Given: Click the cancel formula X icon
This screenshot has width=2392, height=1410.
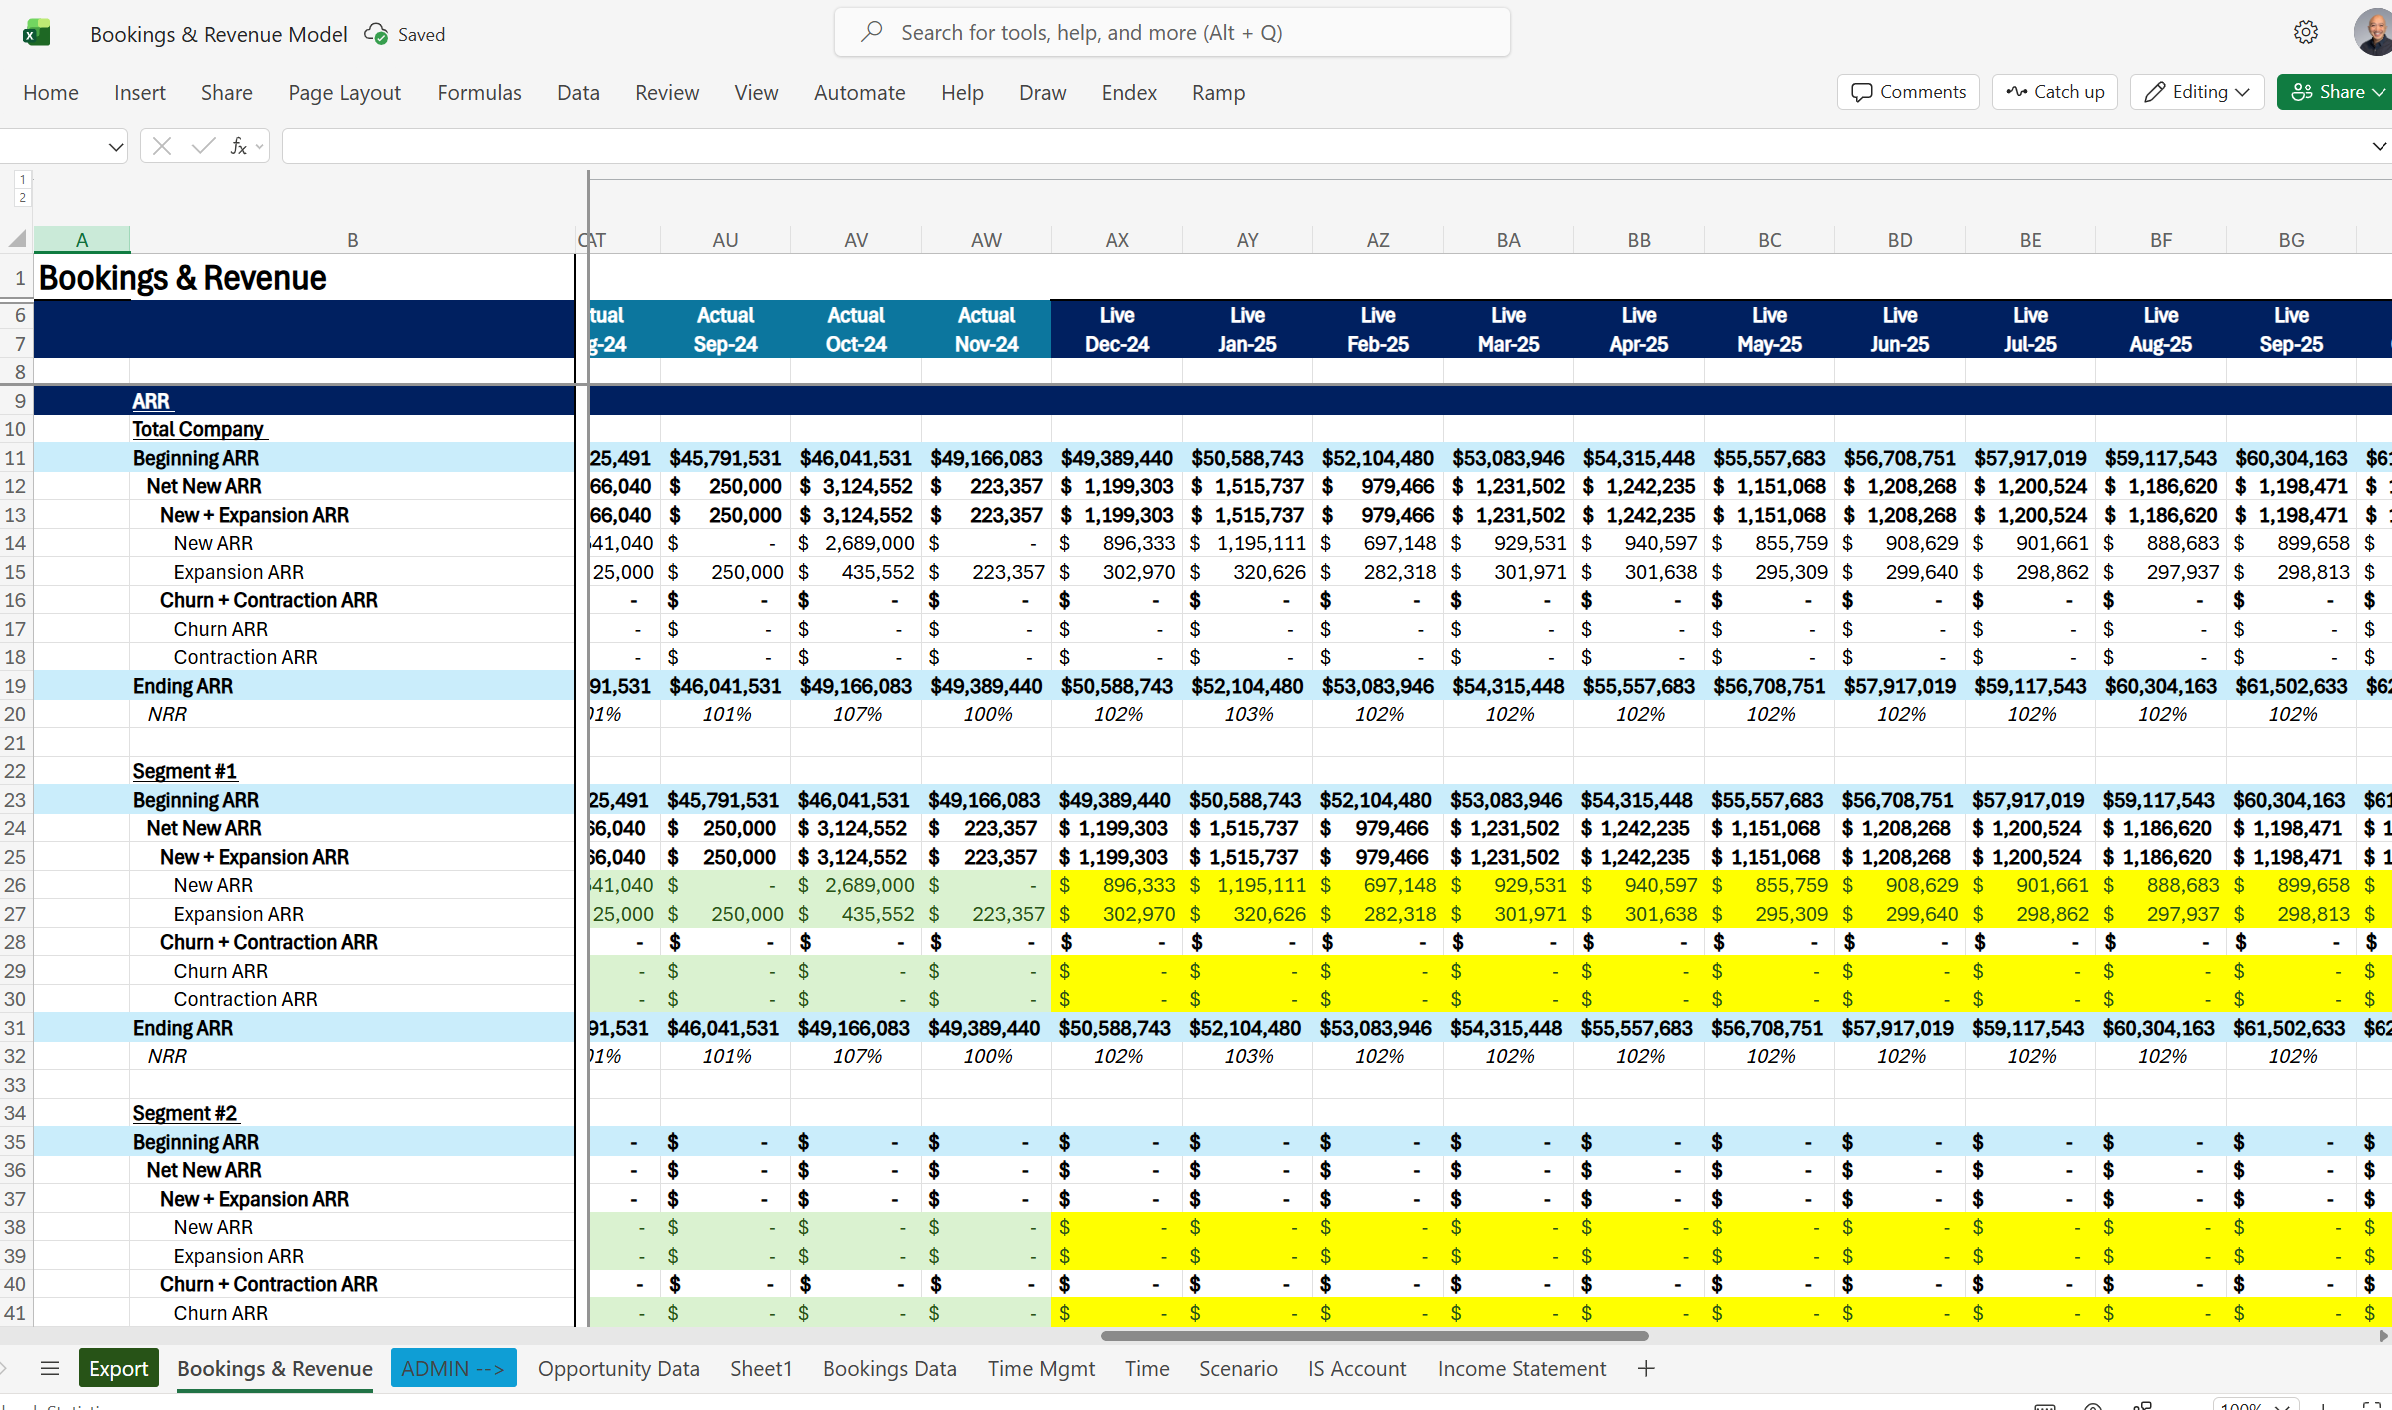Looking at the screenshot, I should coord(162,147).
